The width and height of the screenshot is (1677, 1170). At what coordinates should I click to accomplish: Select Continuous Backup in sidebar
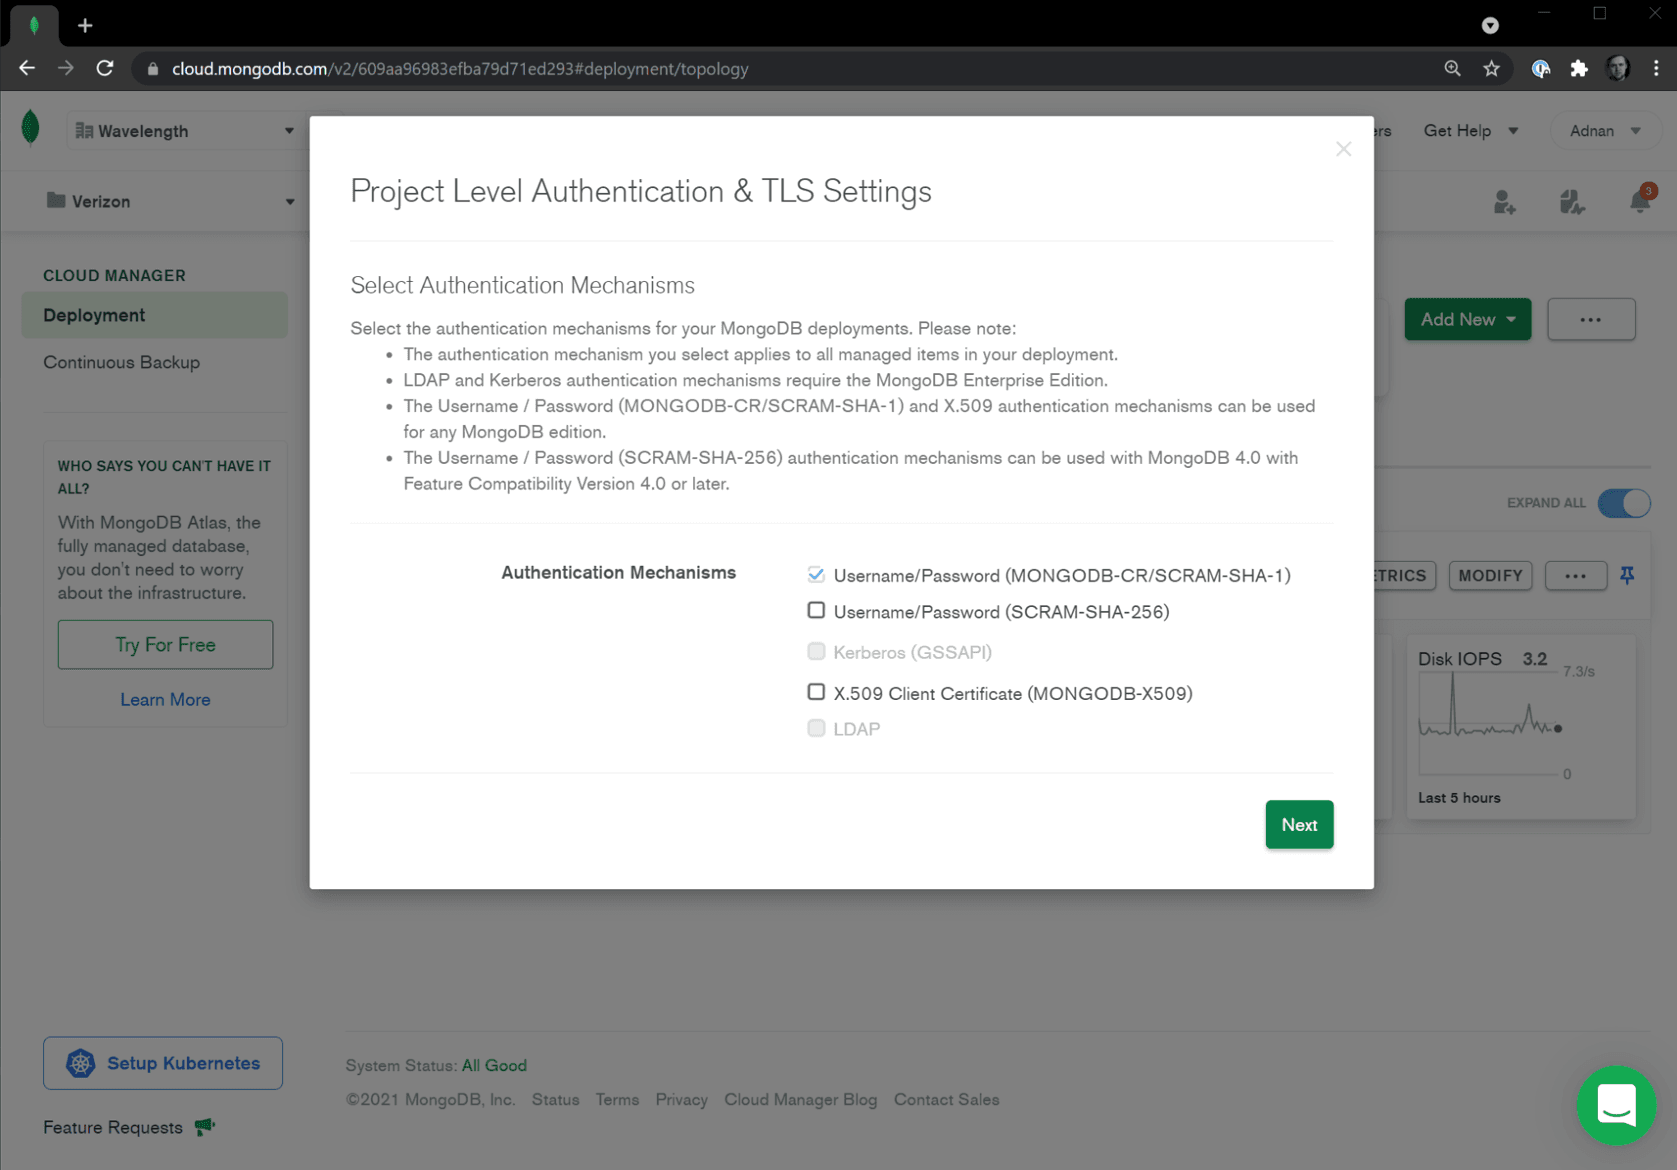121,362
